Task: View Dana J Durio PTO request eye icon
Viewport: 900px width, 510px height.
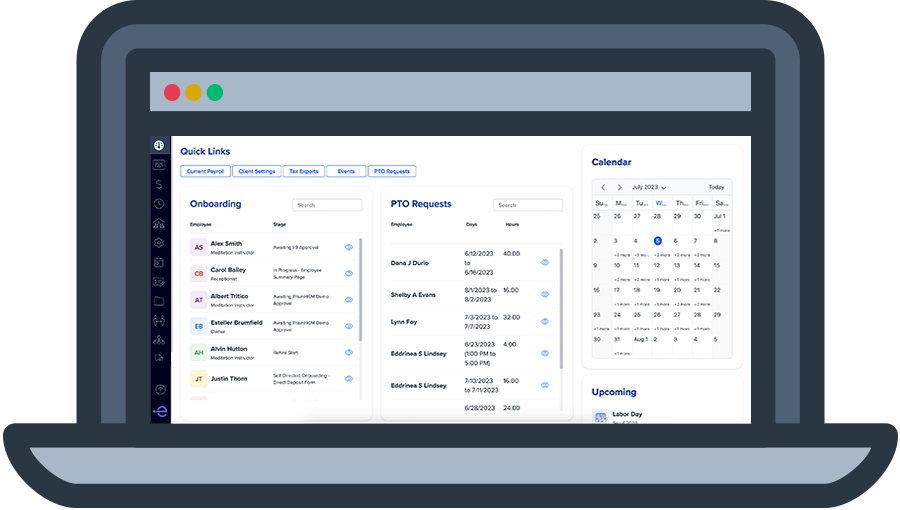Action: point(545,263)
